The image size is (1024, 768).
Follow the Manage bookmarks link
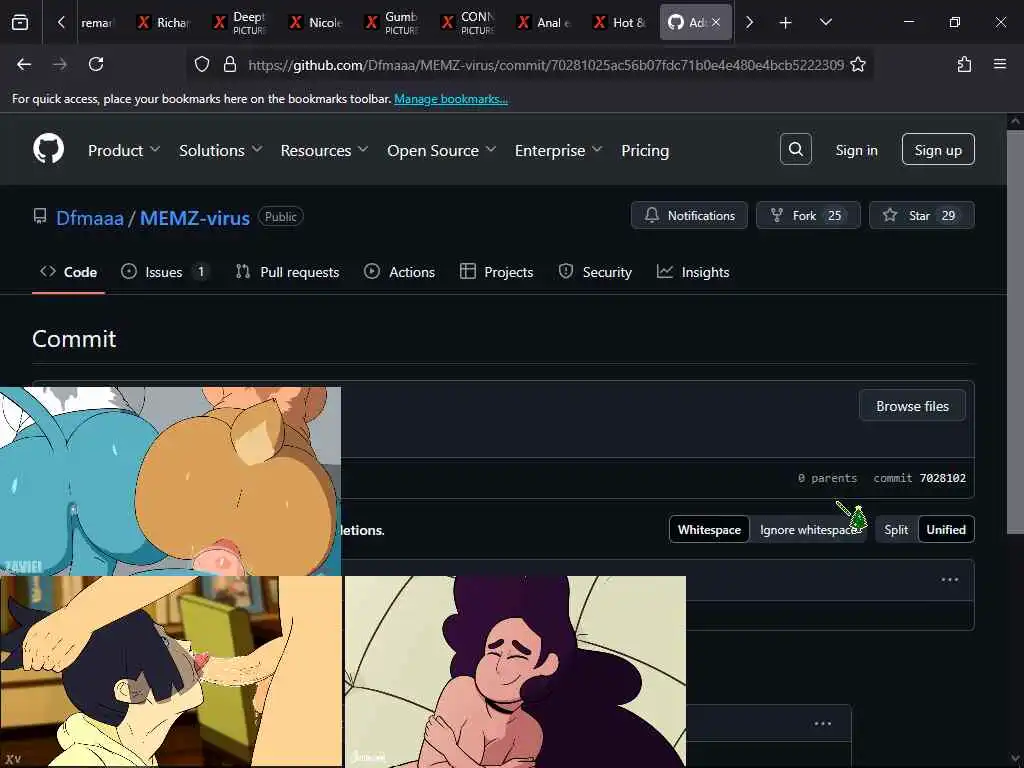[451, 99]
